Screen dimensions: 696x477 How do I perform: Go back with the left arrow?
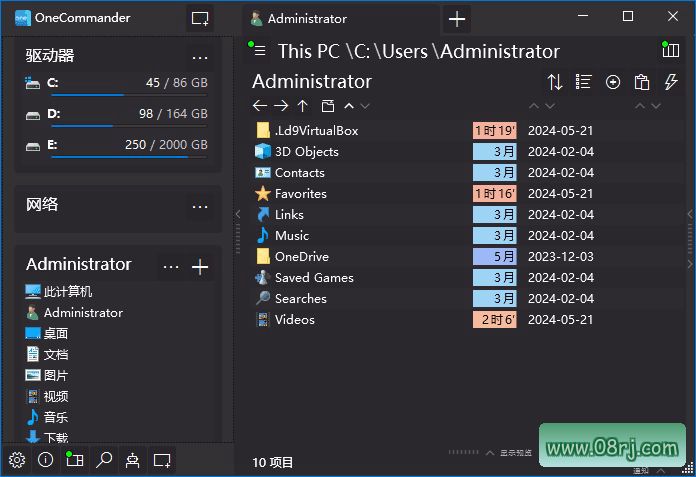pos(260,106)
